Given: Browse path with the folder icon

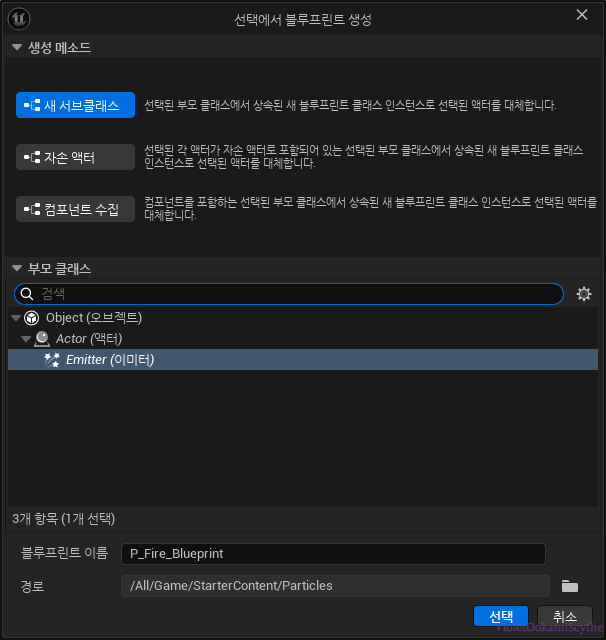Looking at the screenshot, I should pos(570,586).
